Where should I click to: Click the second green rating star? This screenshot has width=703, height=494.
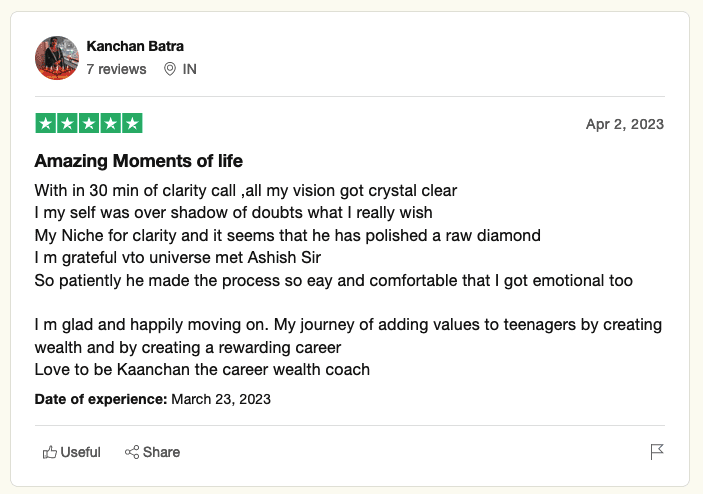67,124
